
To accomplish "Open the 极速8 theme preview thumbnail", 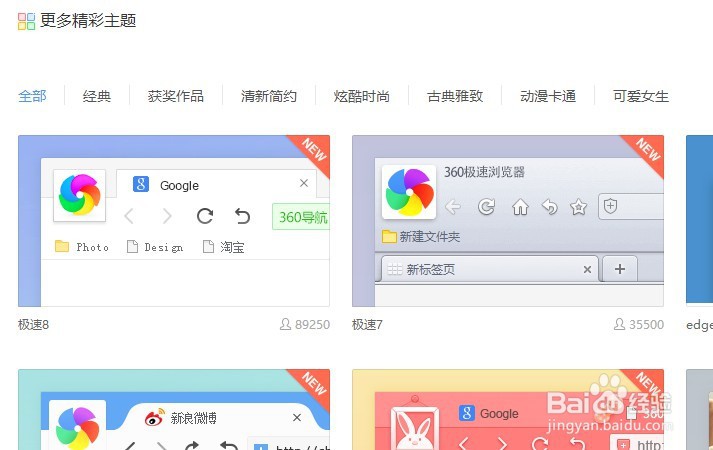I will click(x=174, y=221).
